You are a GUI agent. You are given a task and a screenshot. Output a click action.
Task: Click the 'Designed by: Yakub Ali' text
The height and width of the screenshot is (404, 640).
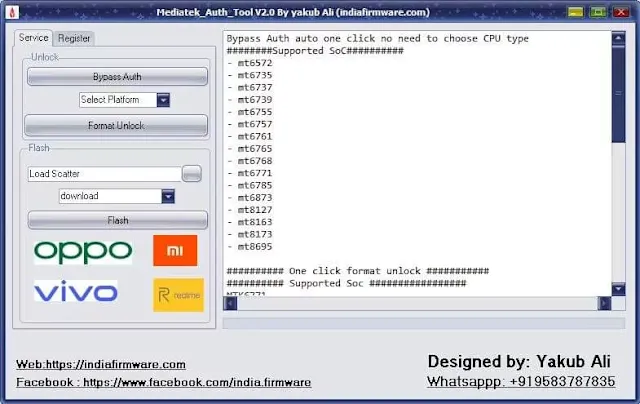pyautogui.click(x=519, y=362)
